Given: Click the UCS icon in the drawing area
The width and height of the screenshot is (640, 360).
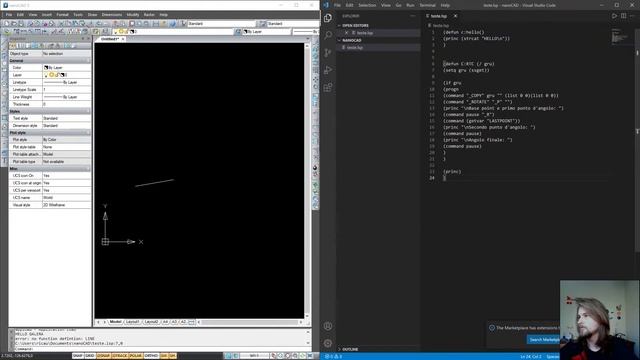Looking at the screenshot, I should (105, 242).
